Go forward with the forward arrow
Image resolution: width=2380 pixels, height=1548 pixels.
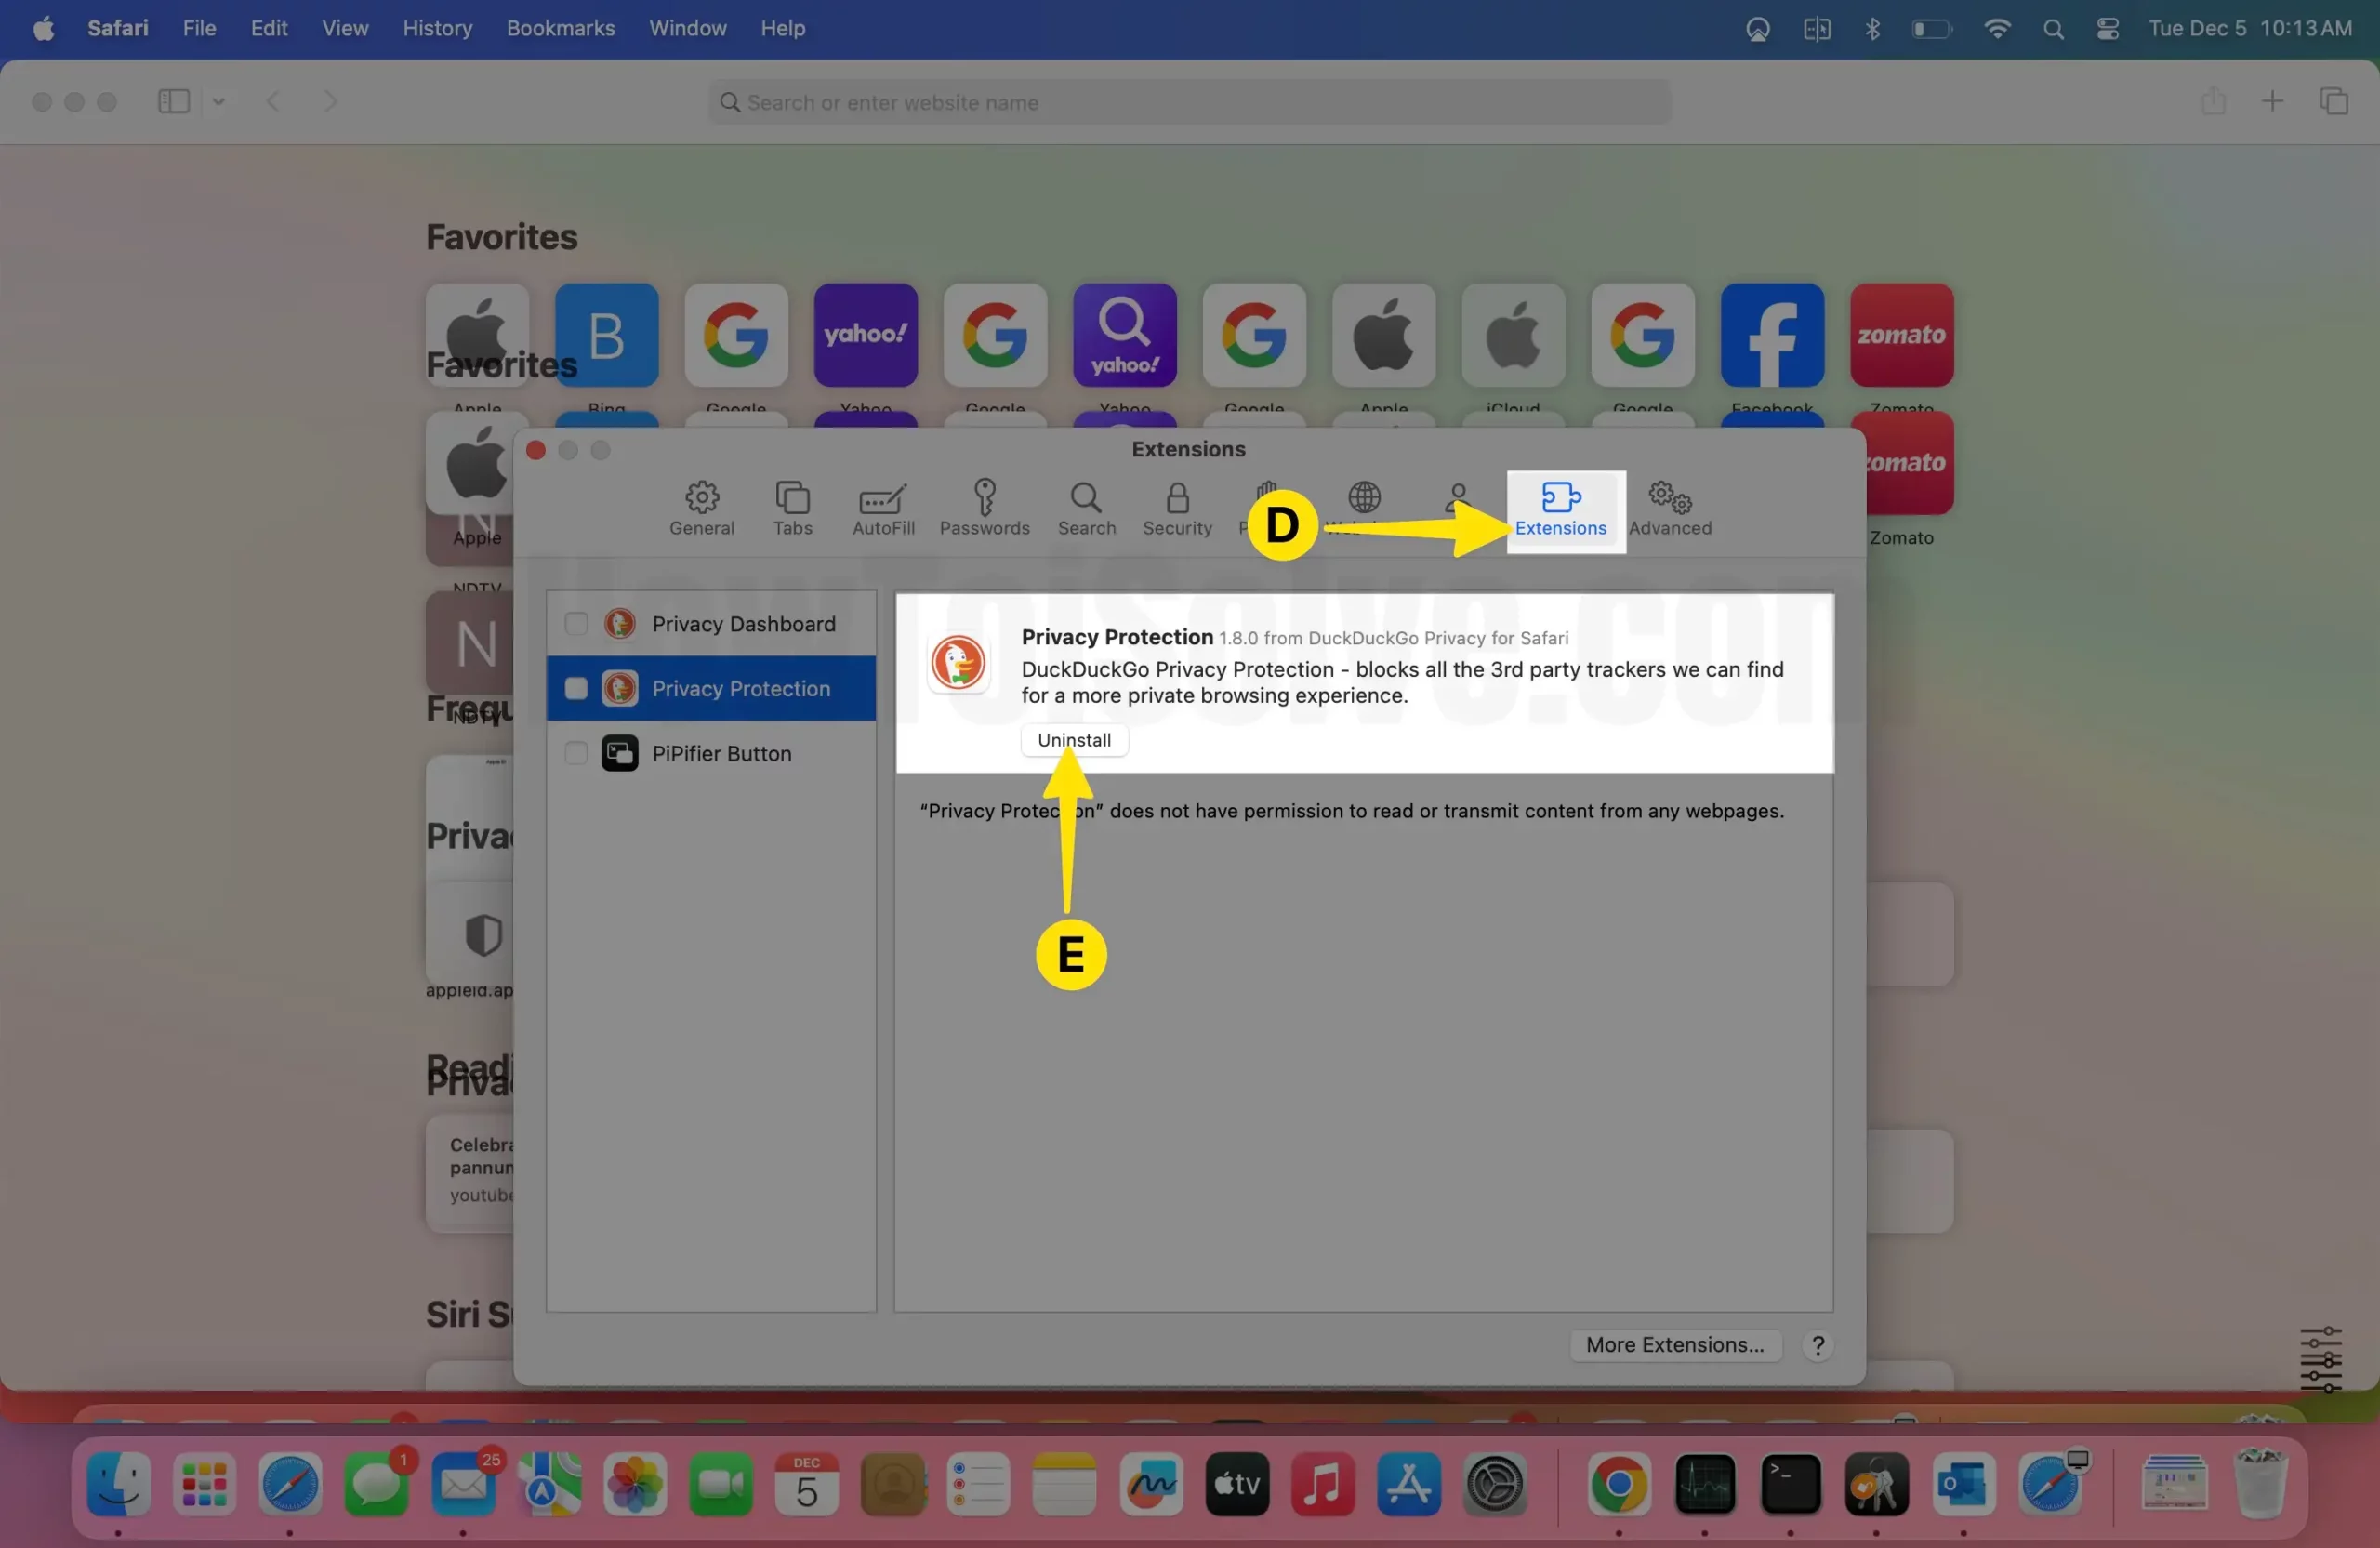tap(330, 101)
